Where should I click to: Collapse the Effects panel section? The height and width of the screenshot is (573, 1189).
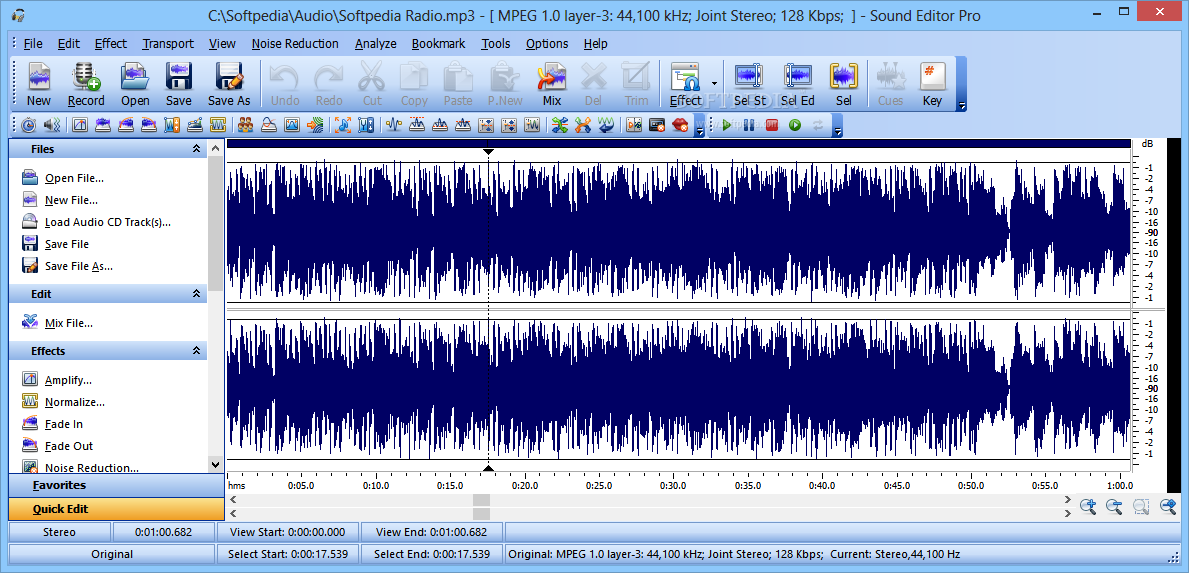click(197, 351)
